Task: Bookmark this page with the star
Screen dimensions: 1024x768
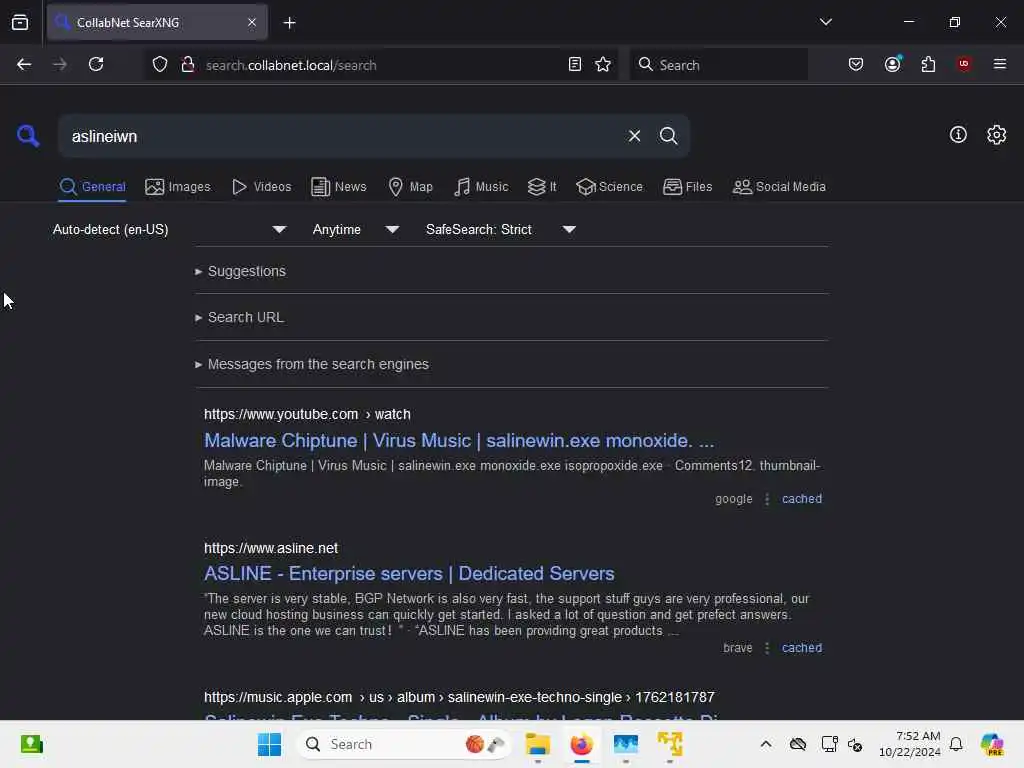Action: [603, 65]
